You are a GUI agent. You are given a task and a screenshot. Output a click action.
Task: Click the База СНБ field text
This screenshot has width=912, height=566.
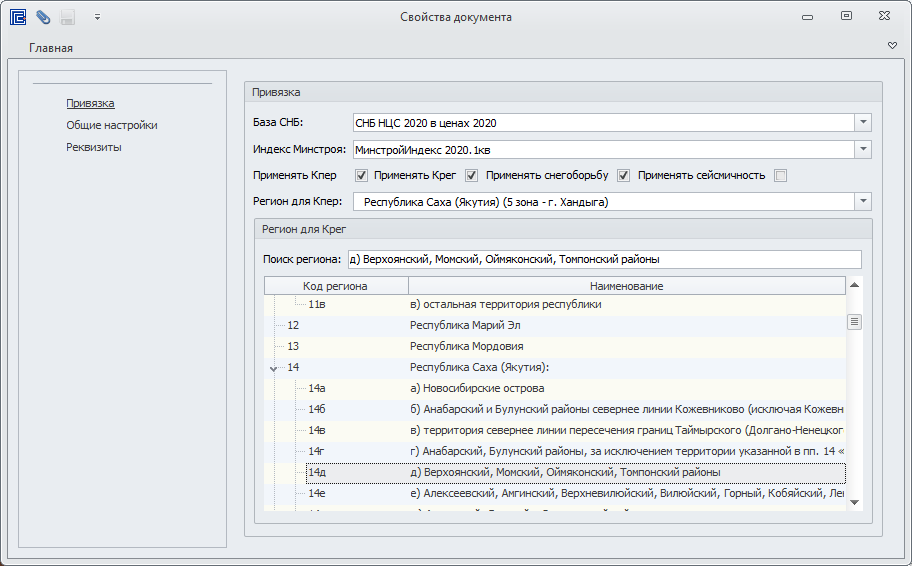tap(426, 123)
